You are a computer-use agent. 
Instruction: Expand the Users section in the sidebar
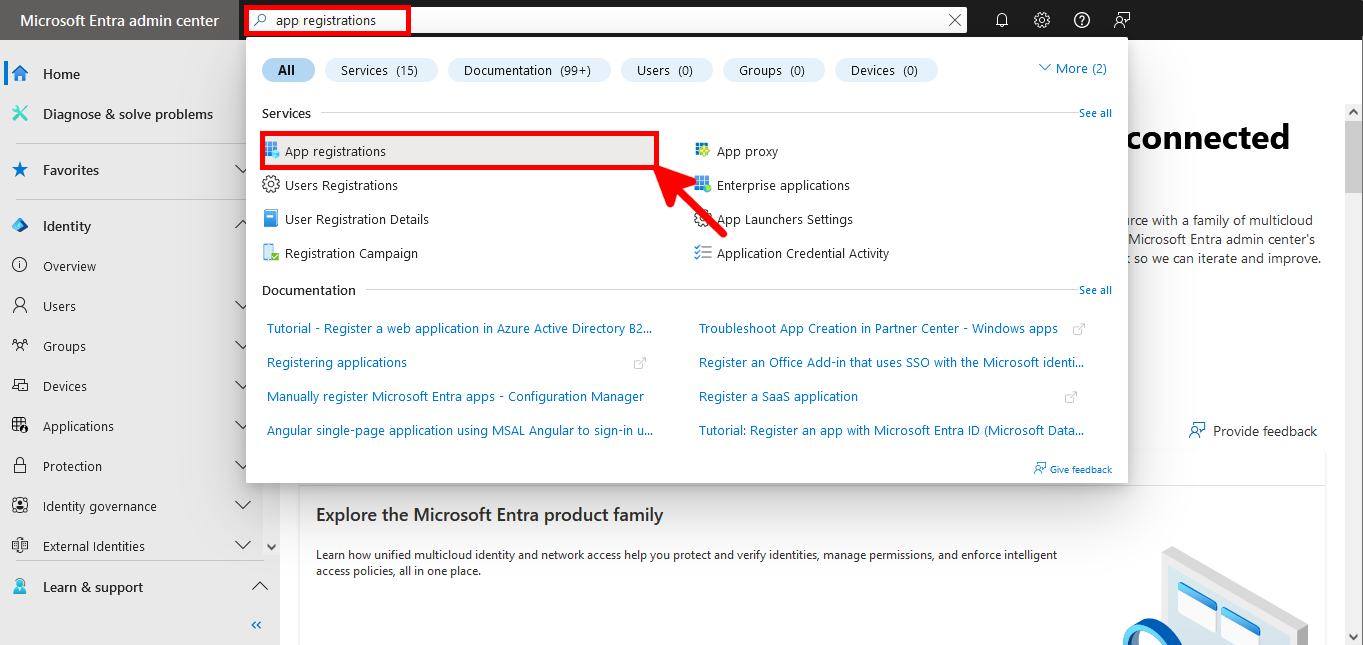click(x=241, y=305)
